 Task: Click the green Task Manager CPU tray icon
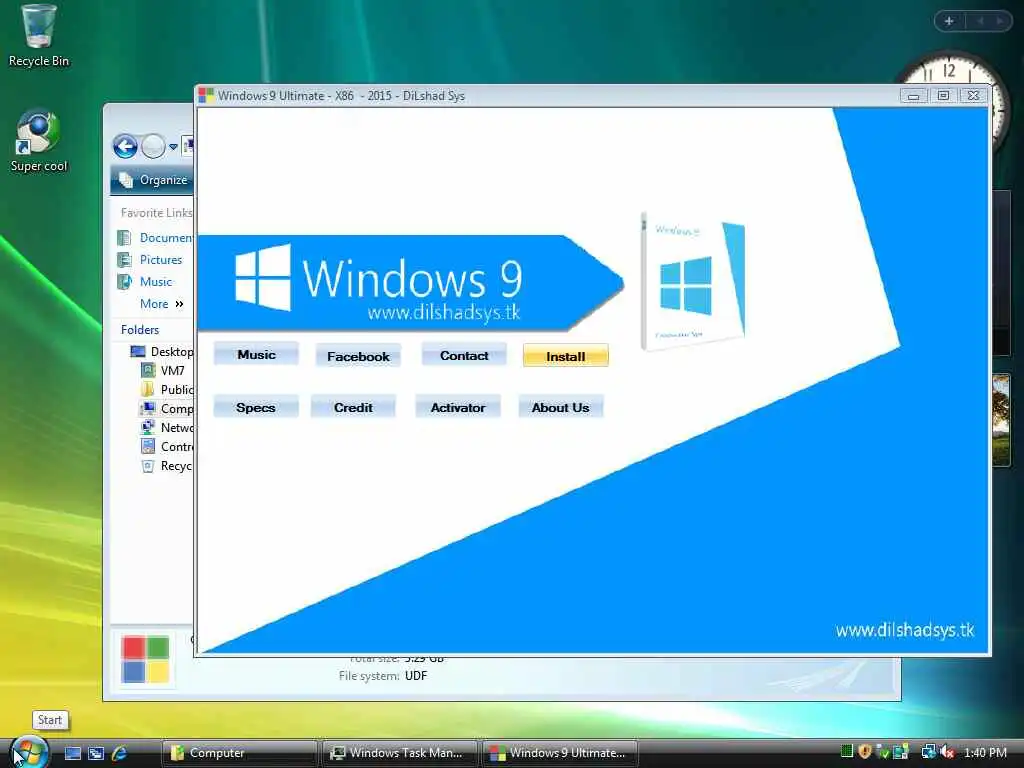847,752
